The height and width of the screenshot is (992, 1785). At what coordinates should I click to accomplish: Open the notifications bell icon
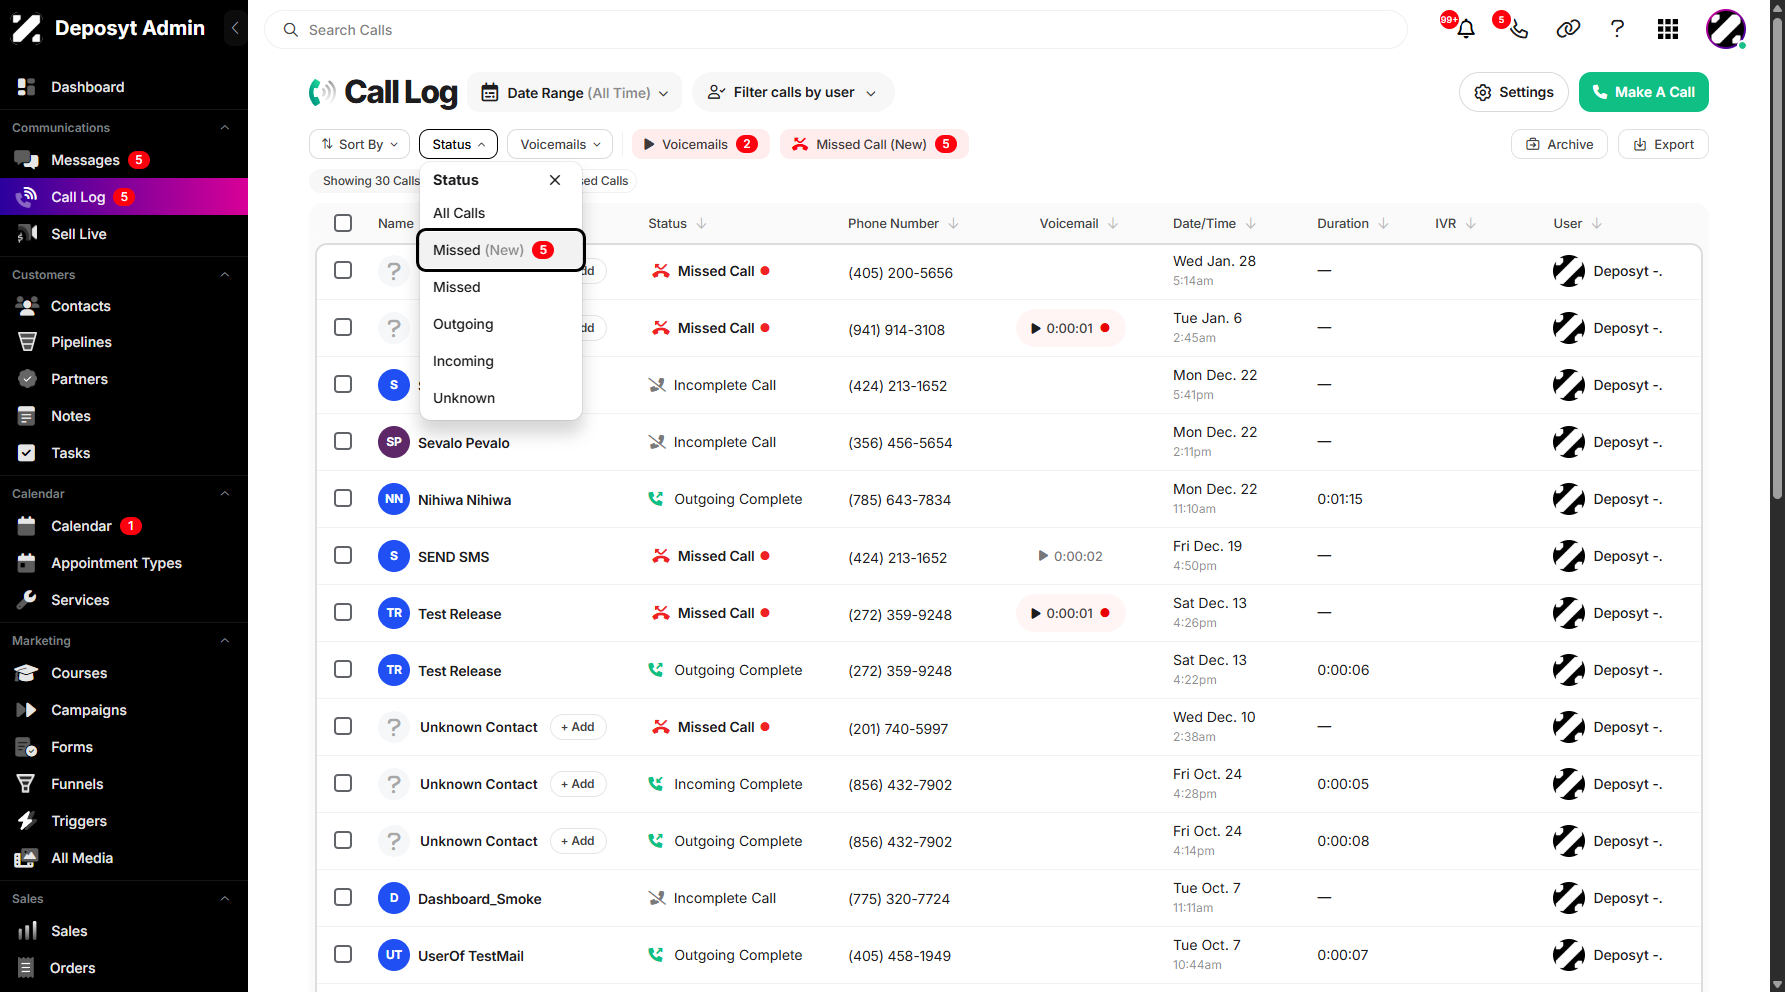(x=1466, y=29)
